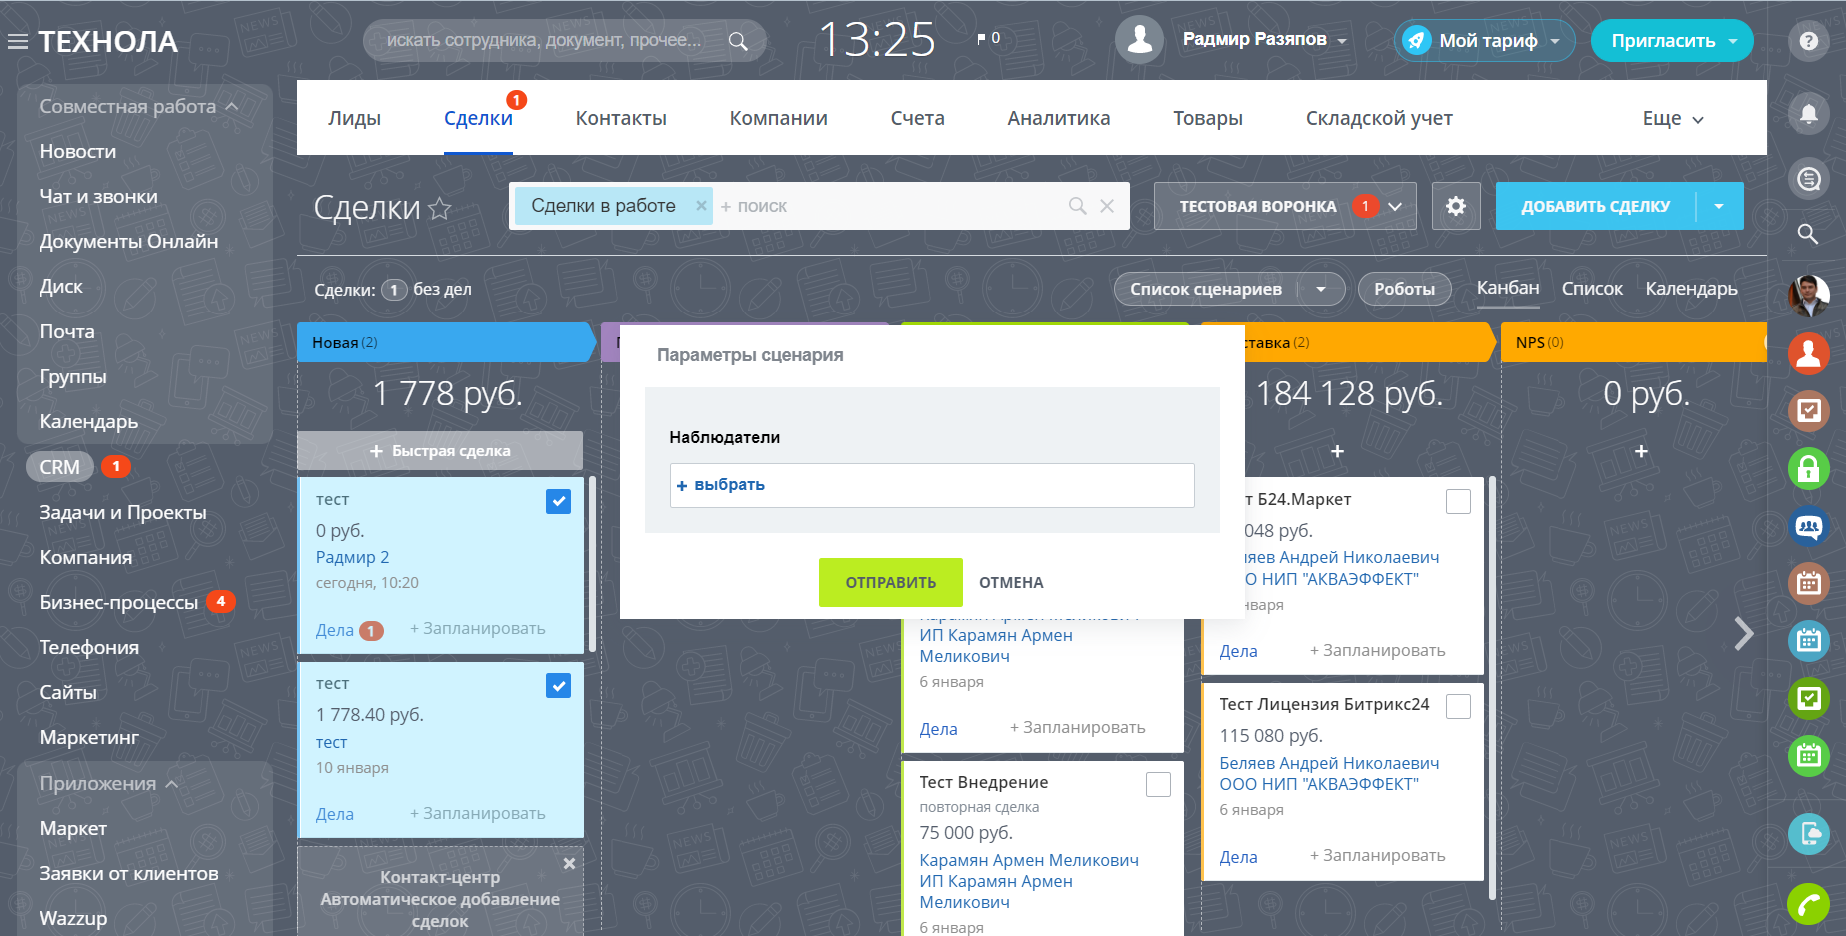Open the ТЕСТОВАЯ ВОРОНКА funnel dropdown
The width and height of the screenshot is (1846, 936).
coord(1285,206)
